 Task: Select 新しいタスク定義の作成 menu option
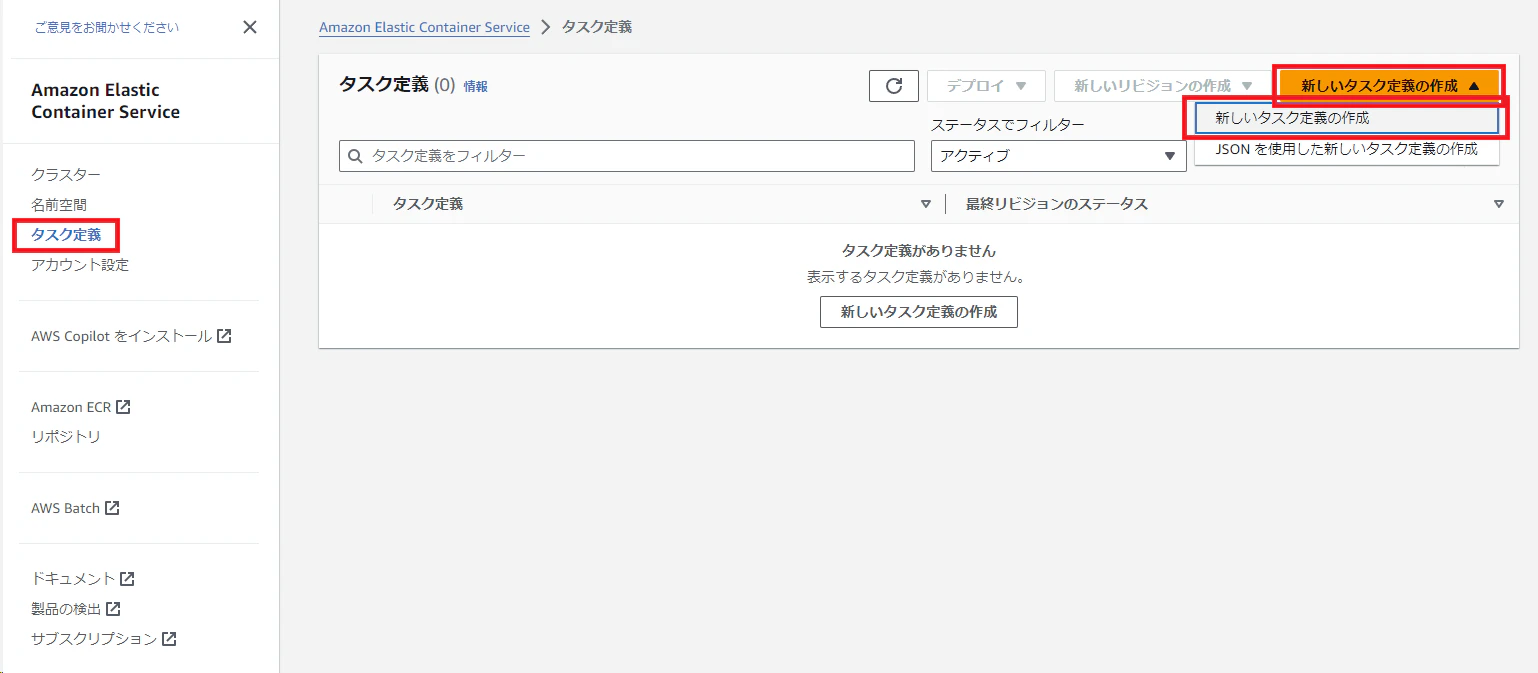[x=1347, y=118]
